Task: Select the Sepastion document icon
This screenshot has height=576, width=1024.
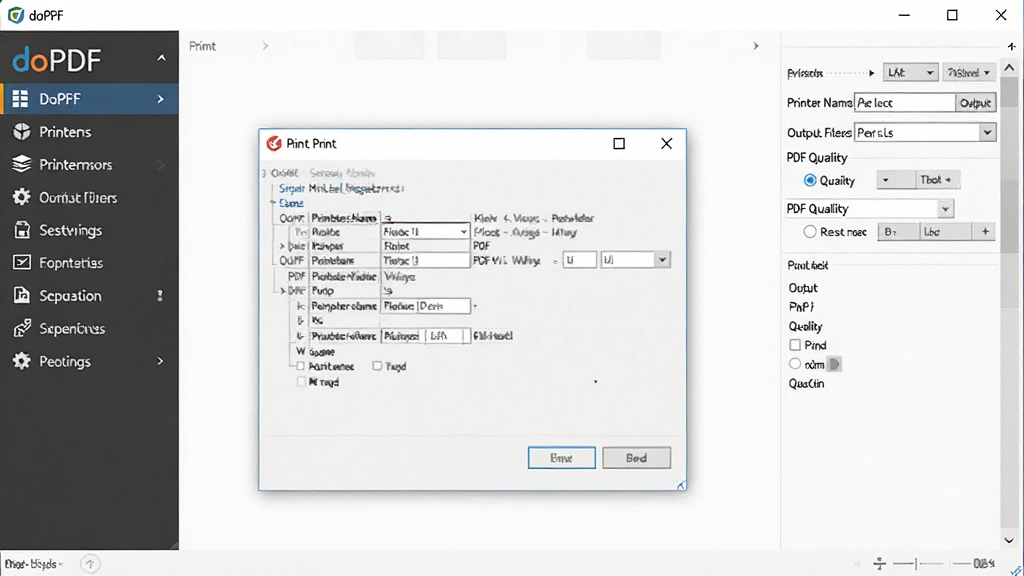Action: [22, 295]
